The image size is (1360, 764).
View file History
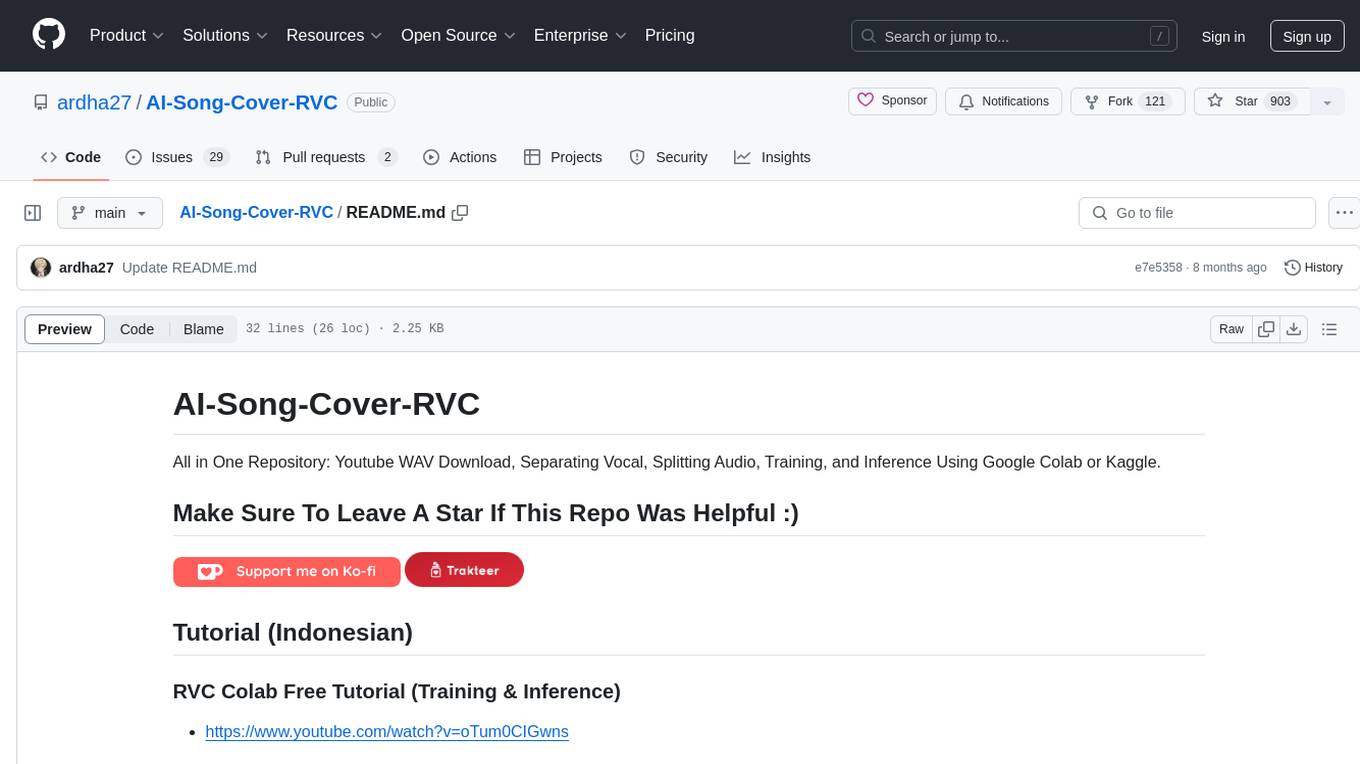click(x=1313, y=268)
